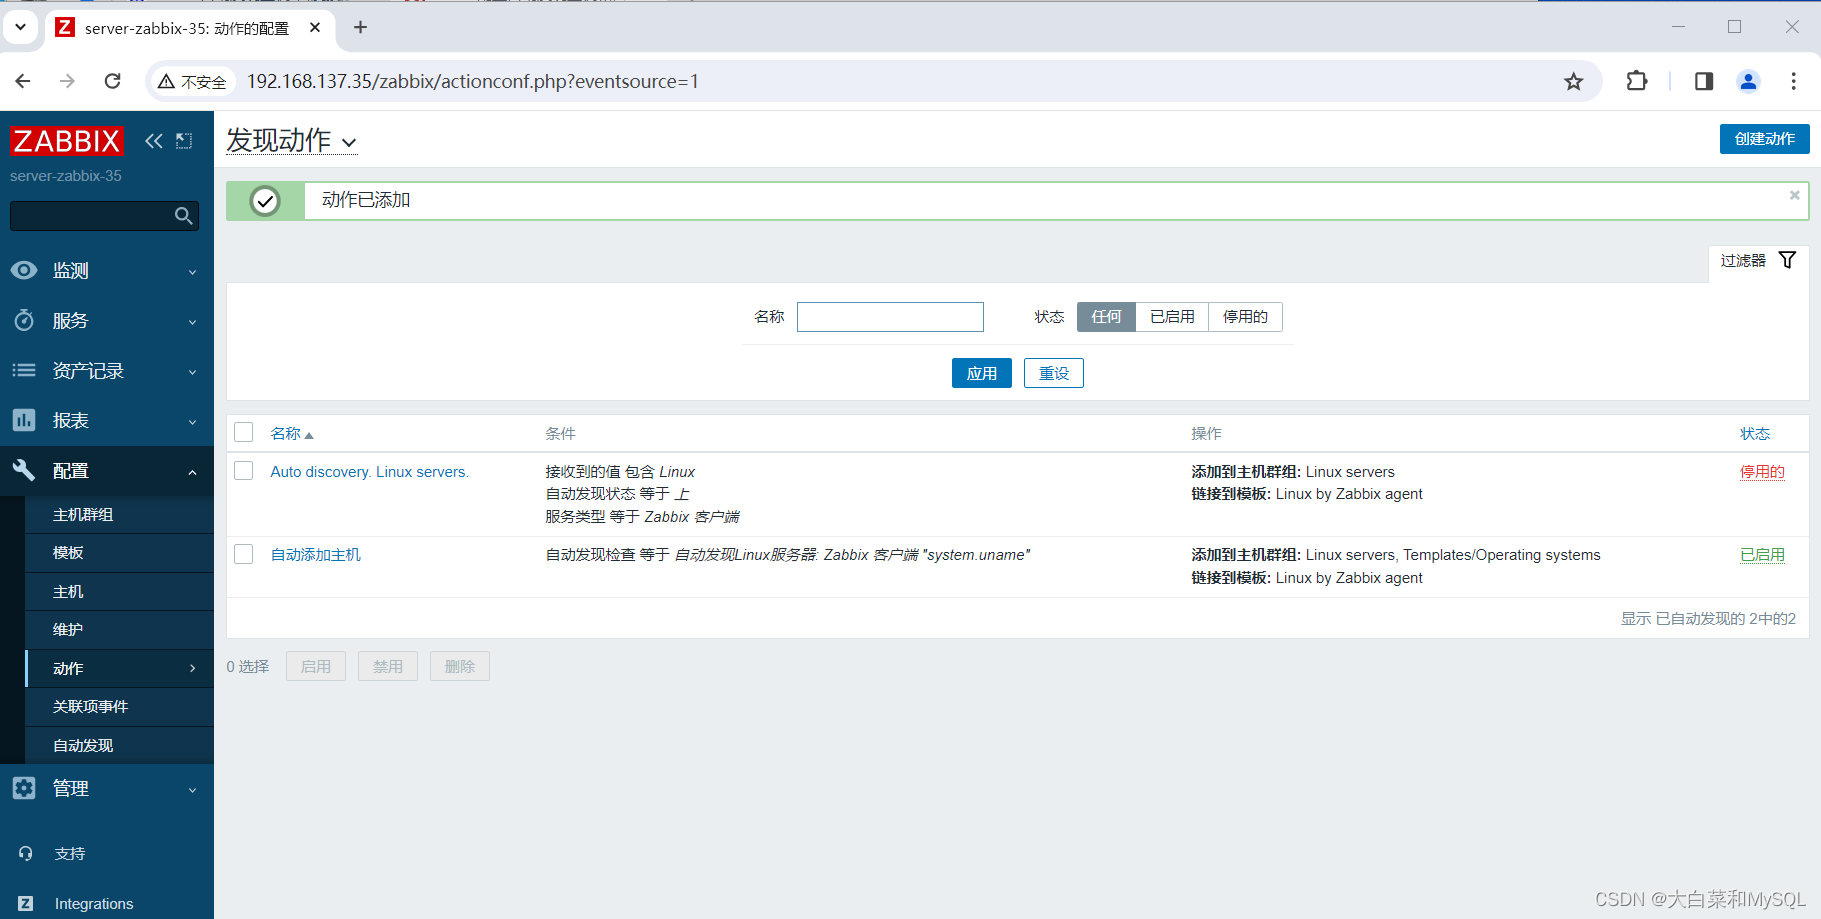Close the server-zabbix-35 browser tab
Screen dimensions: 1821x919
click(315, 28)
